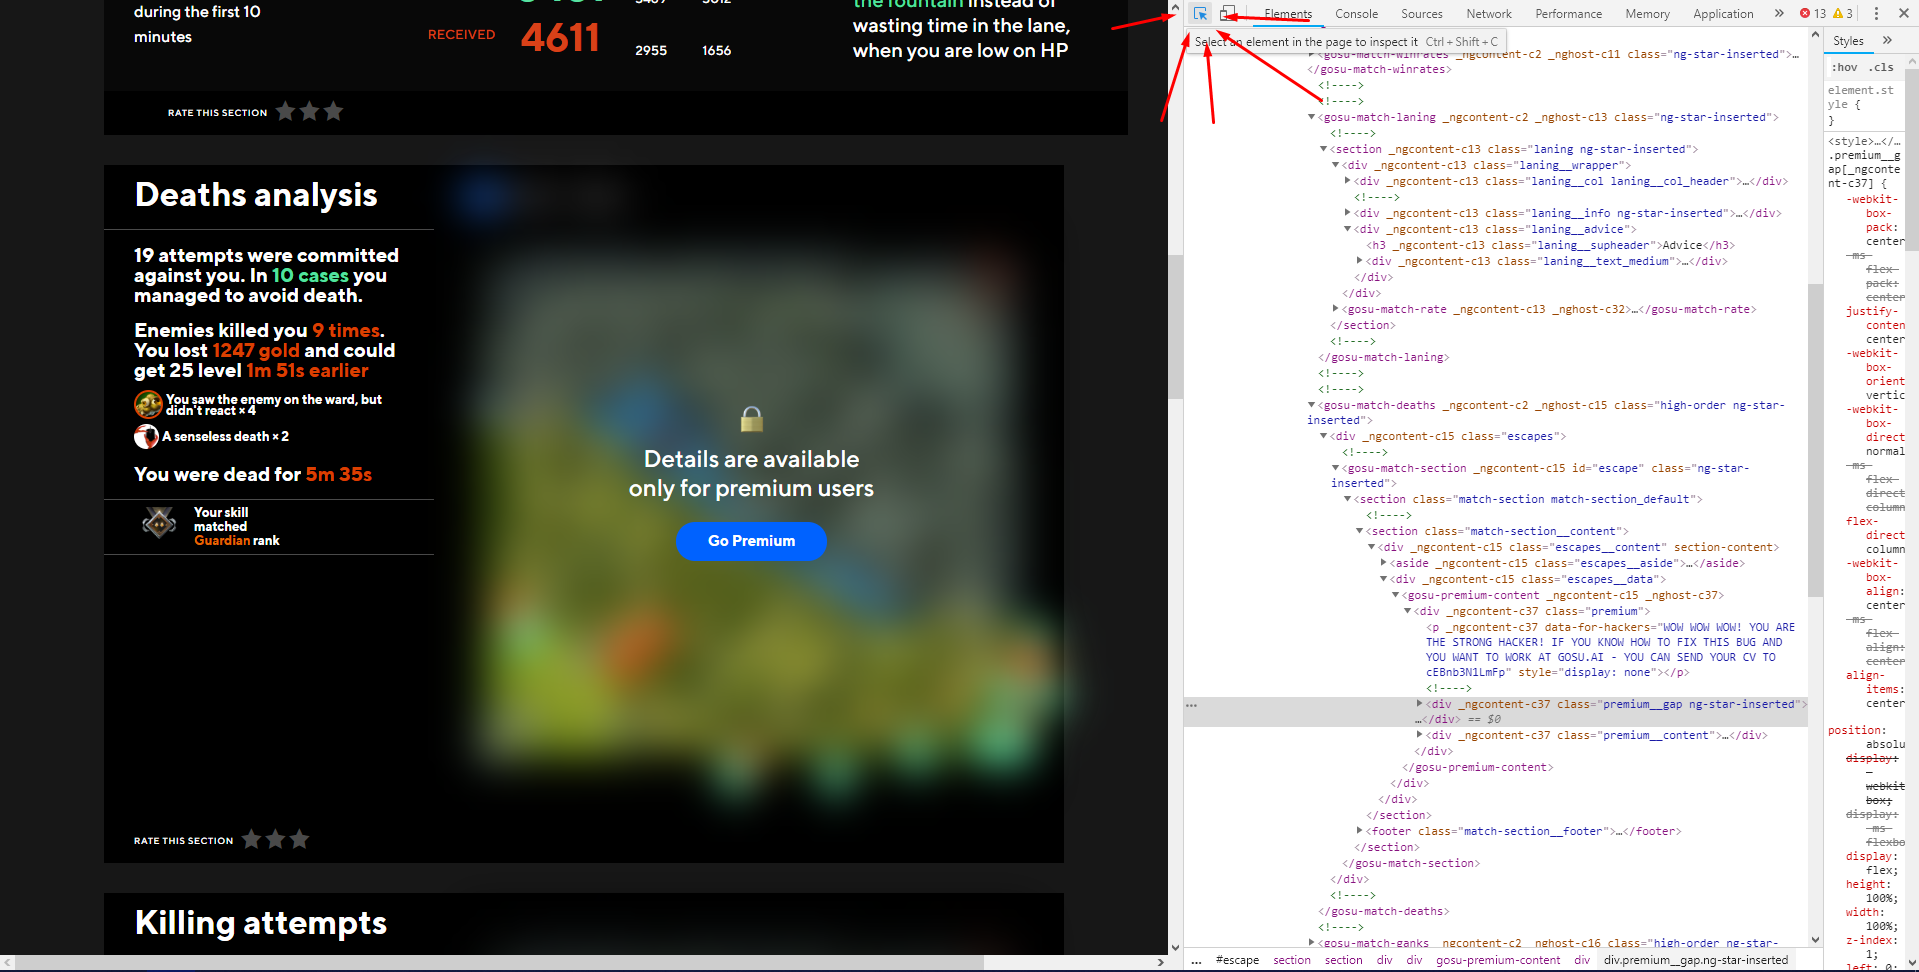Activate the element inspector picker icon

pos(1200,14)
